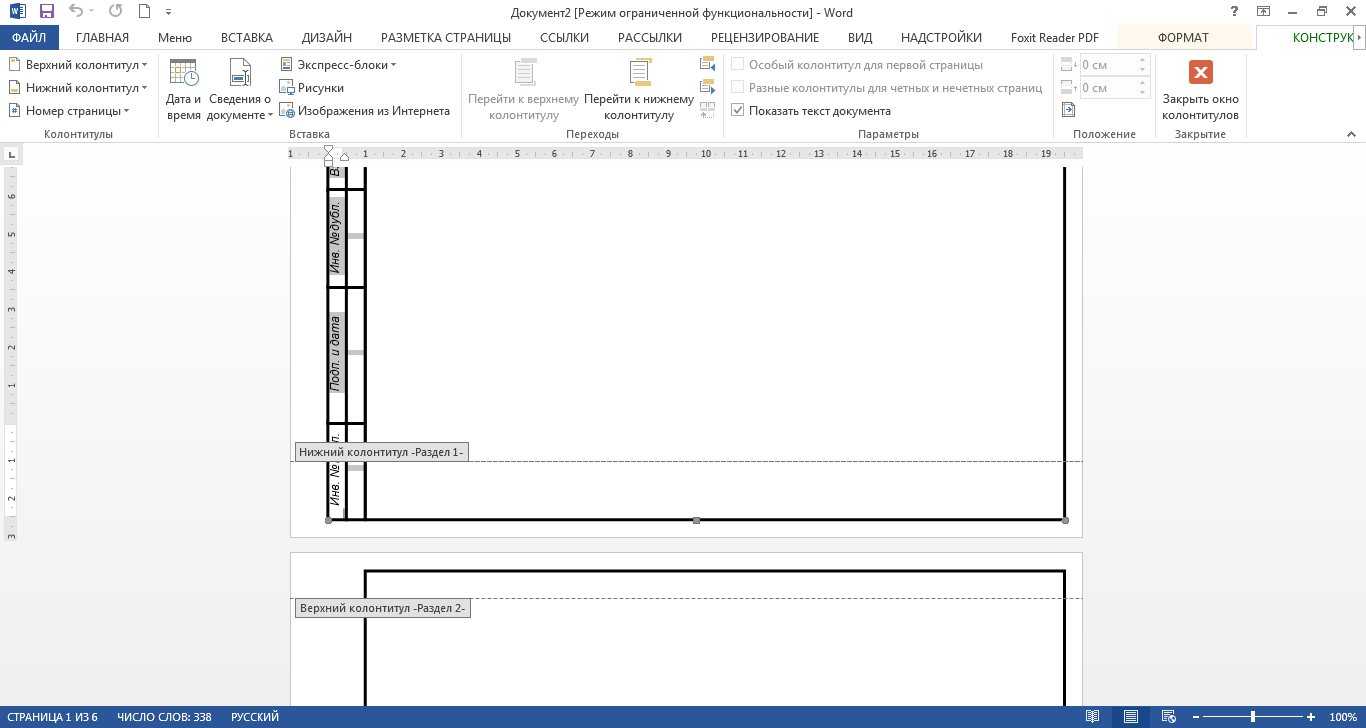Click the first line indent marker on ruler
Image resolution: width=1366 pixels, height=728 pixels.
329,150
